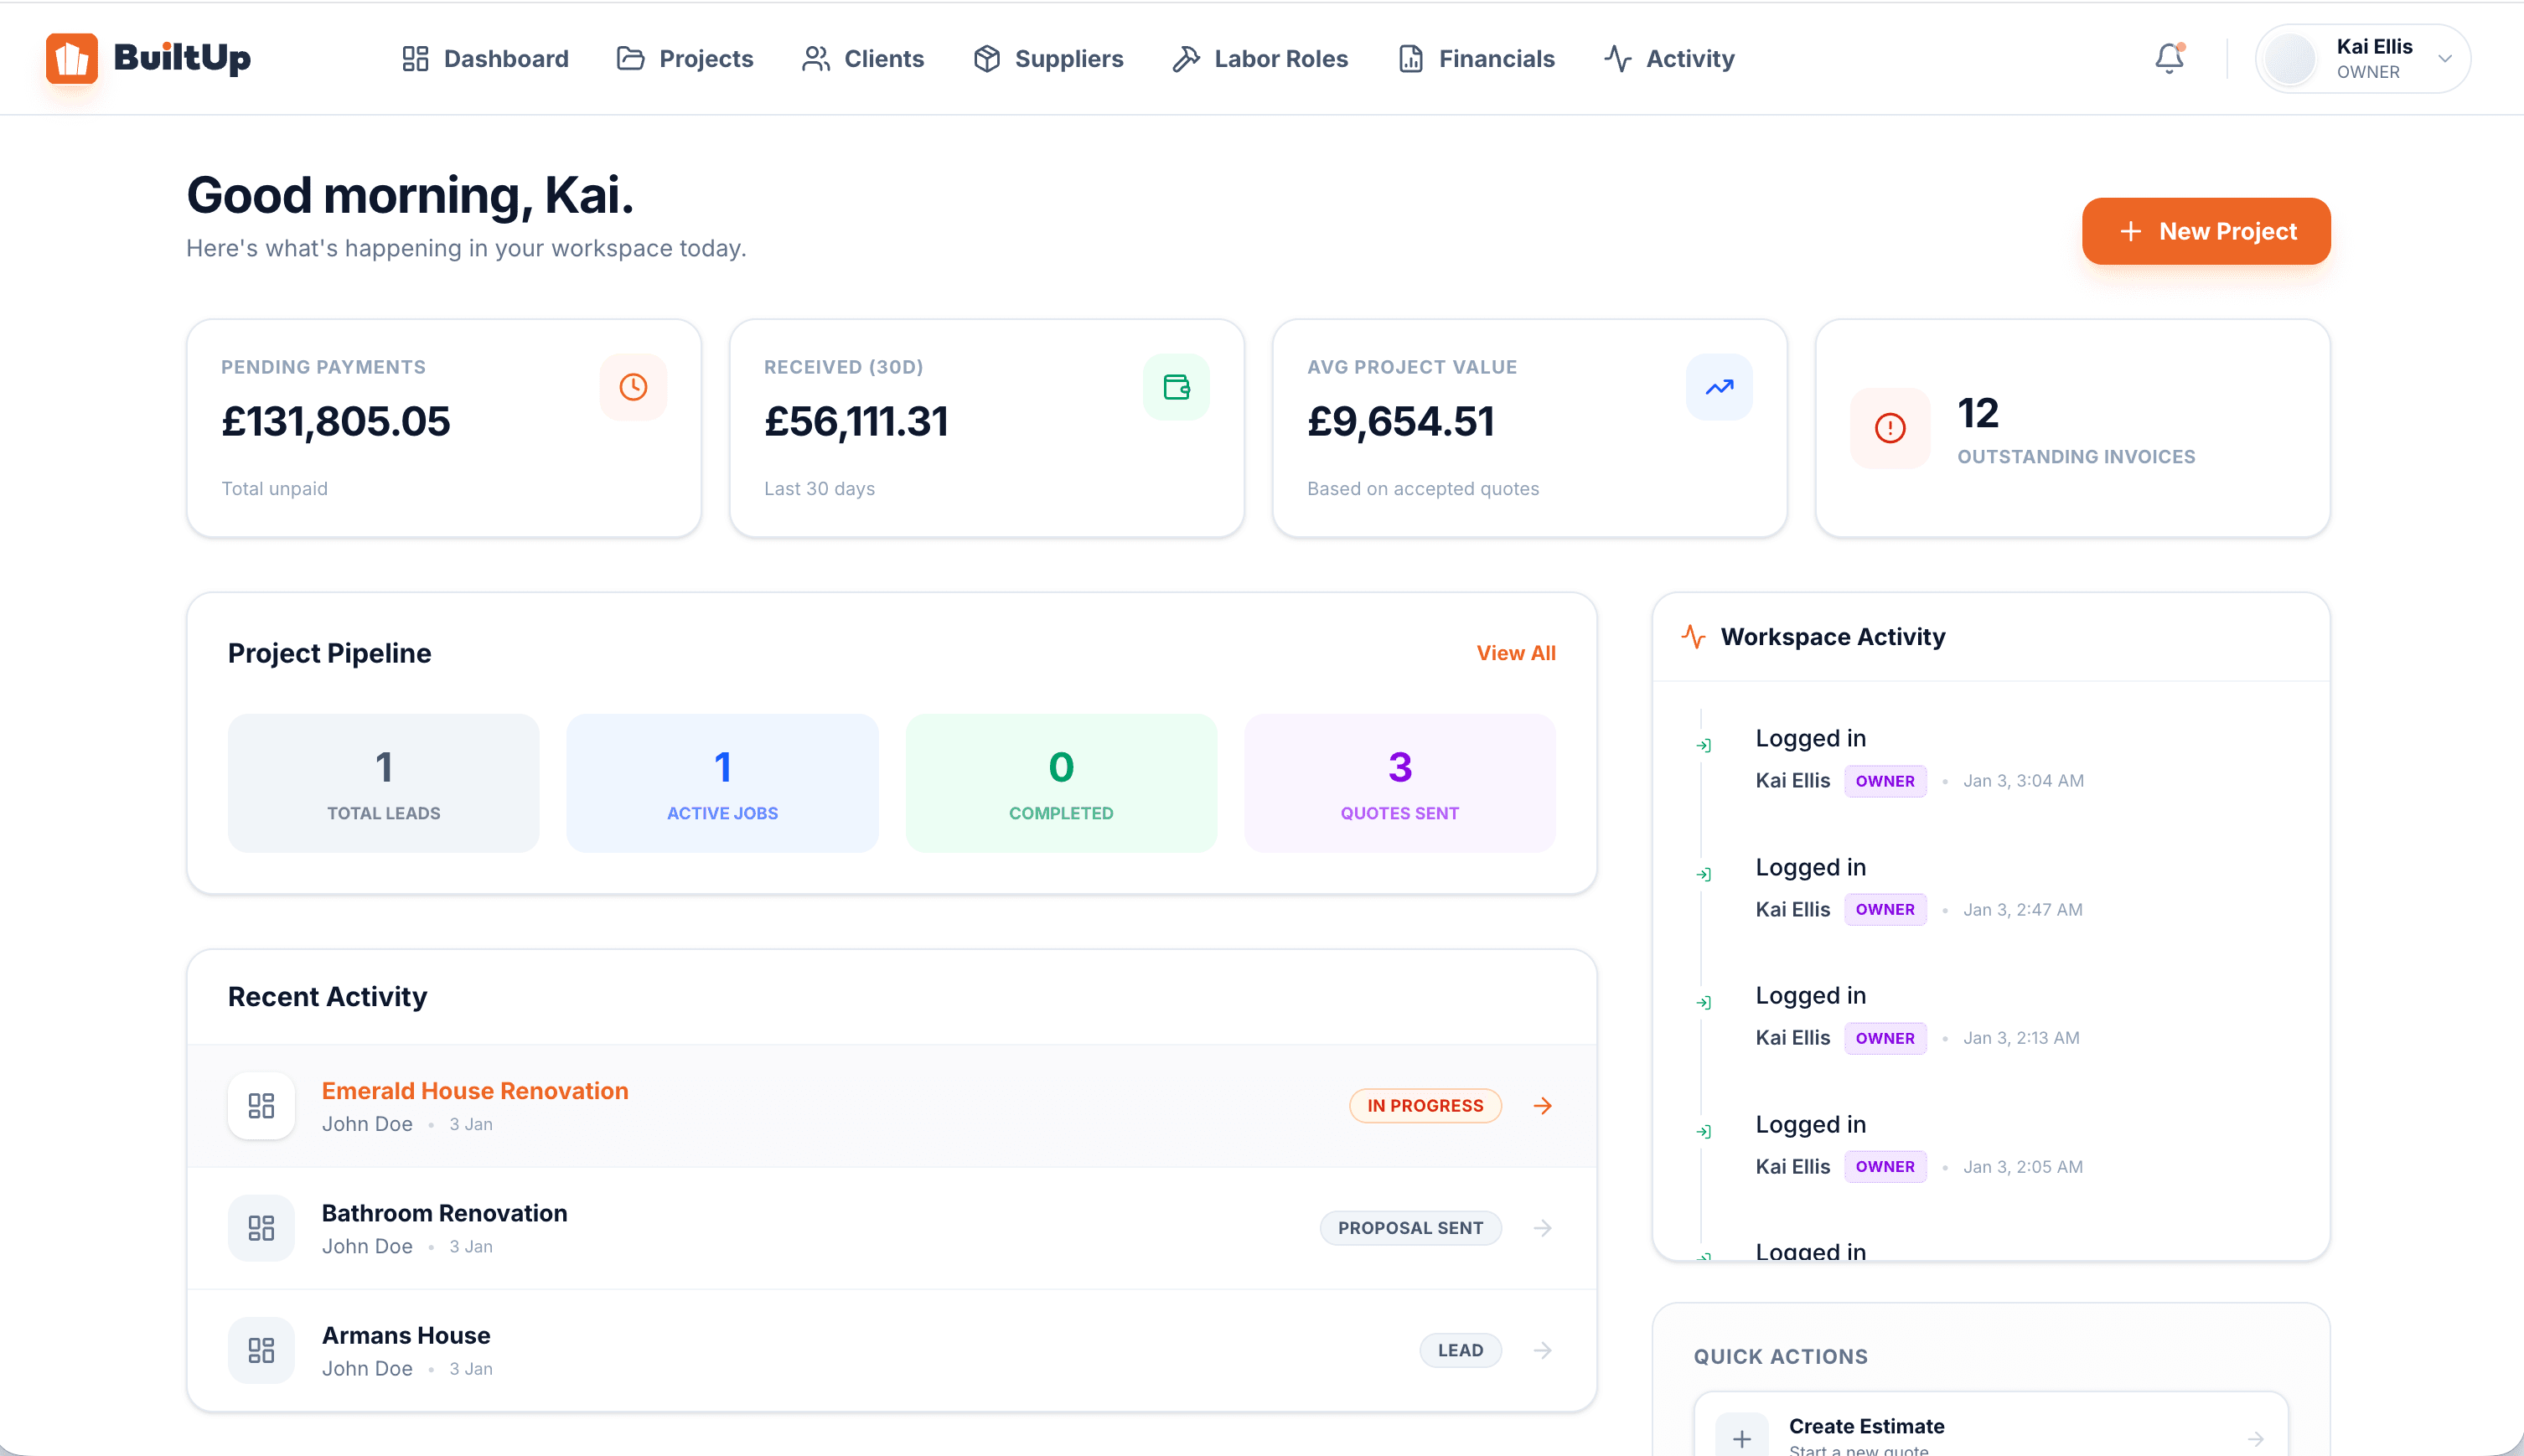
Task: Click the clock icon on Pending Payments card
Action: tap(632, 386)
